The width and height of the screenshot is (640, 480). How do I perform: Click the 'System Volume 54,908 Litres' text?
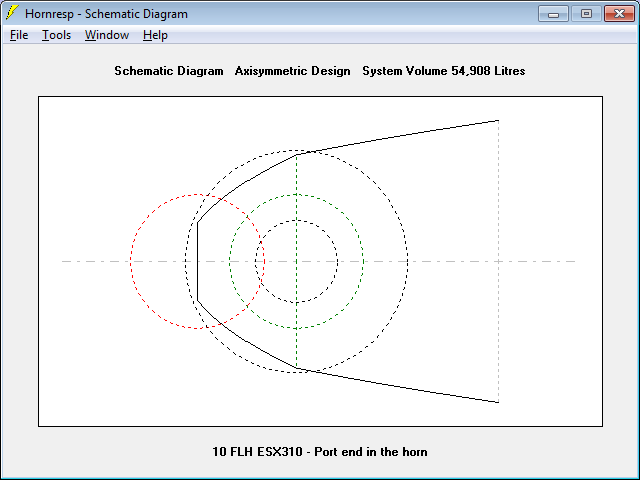[444, 71]
